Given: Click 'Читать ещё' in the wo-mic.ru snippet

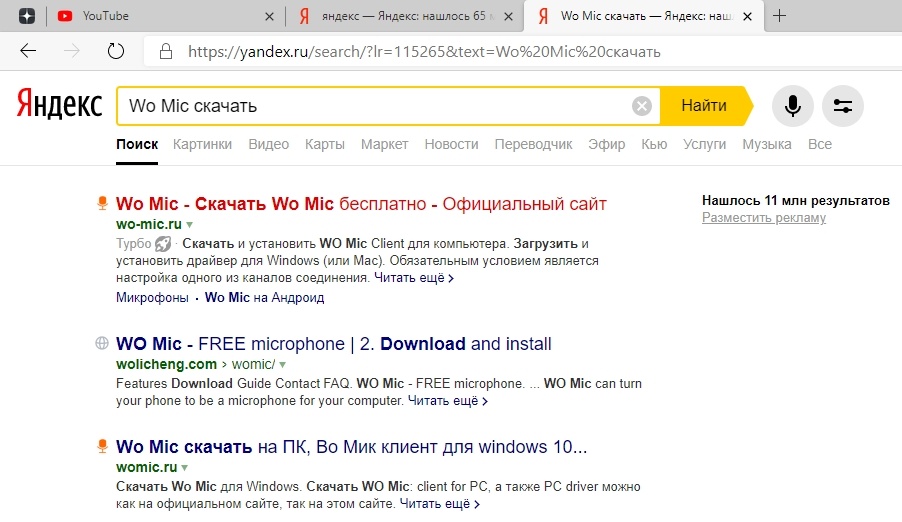Looking at the screenshot, I should pyautogui.click(x=414, y=278).
